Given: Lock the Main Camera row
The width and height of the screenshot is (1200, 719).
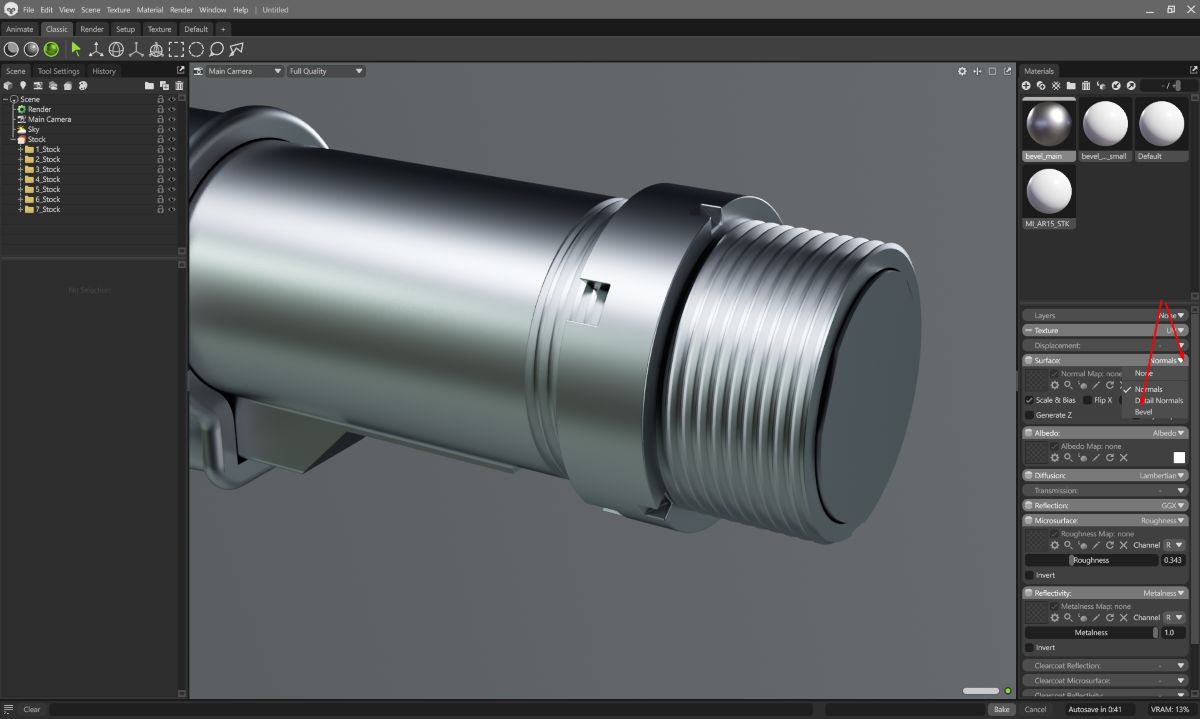Looking at the screenshot, I should click(160, 119).
